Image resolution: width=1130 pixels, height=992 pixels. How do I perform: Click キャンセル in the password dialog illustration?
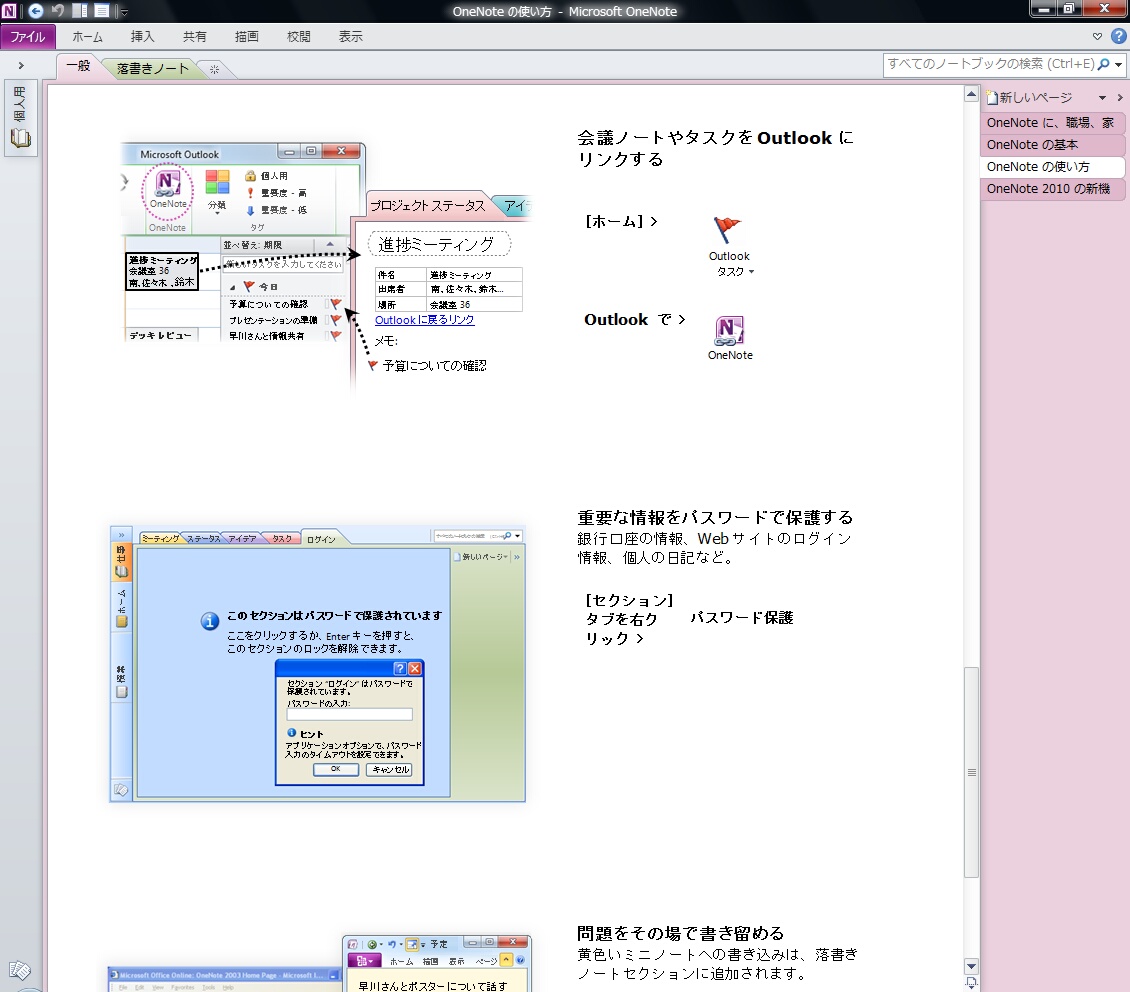coord(390,769)
